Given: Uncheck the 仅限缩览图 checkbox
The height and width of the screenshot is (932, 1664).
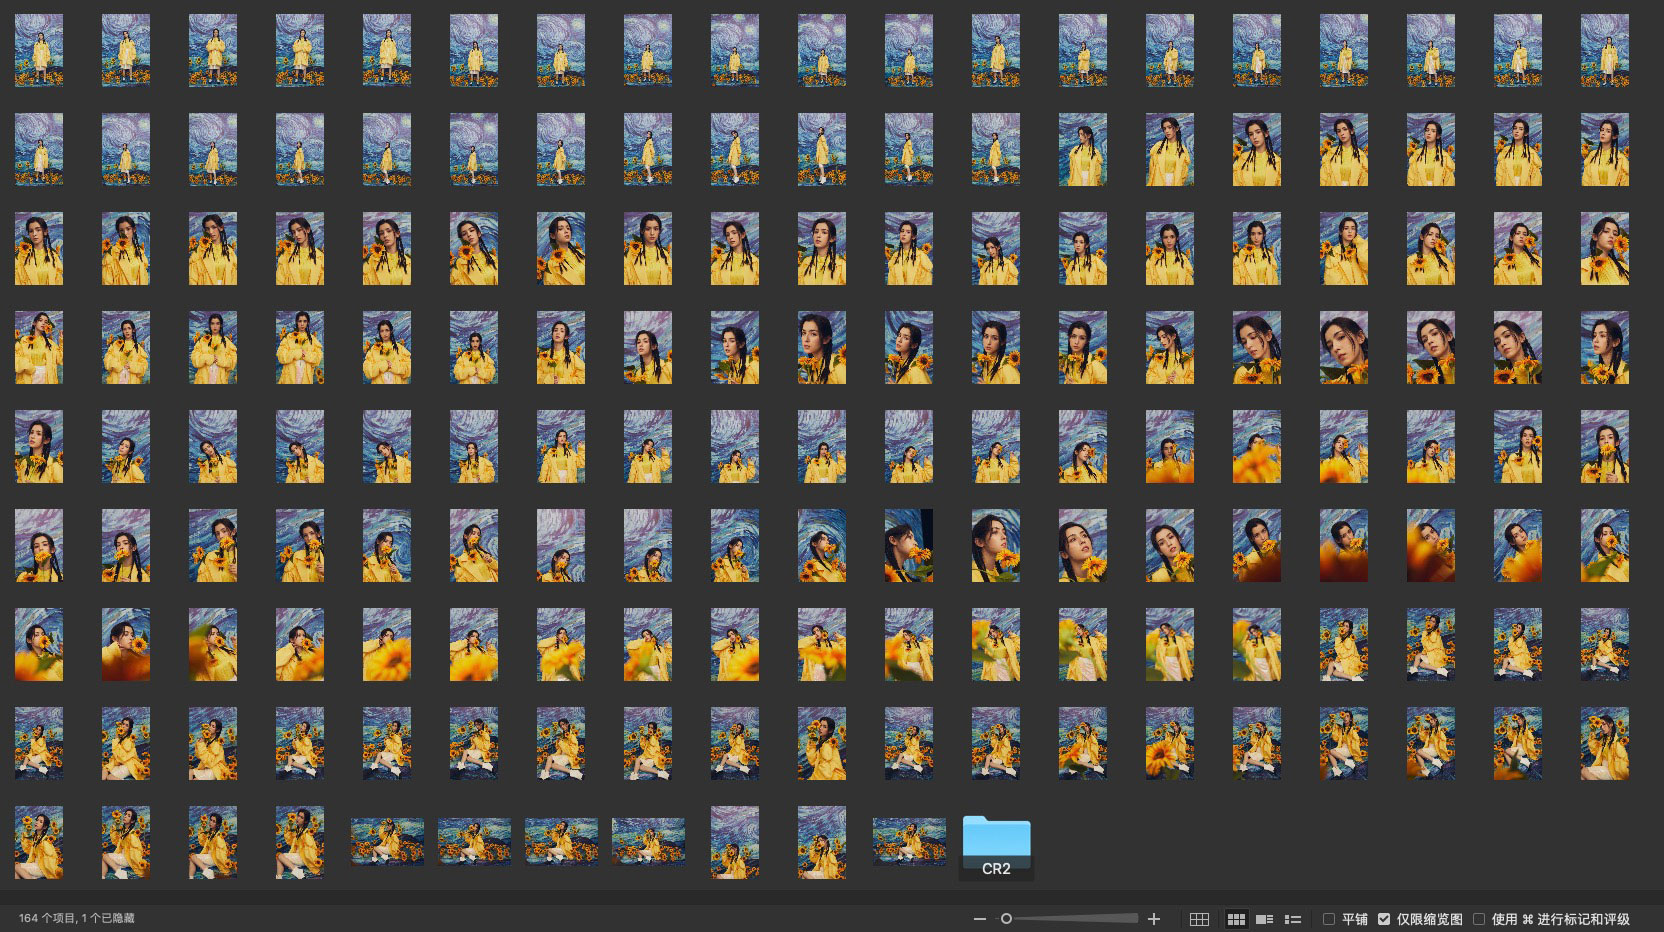Looking at the screenshot, I should pyautogui.click(x=1384, y=919).
